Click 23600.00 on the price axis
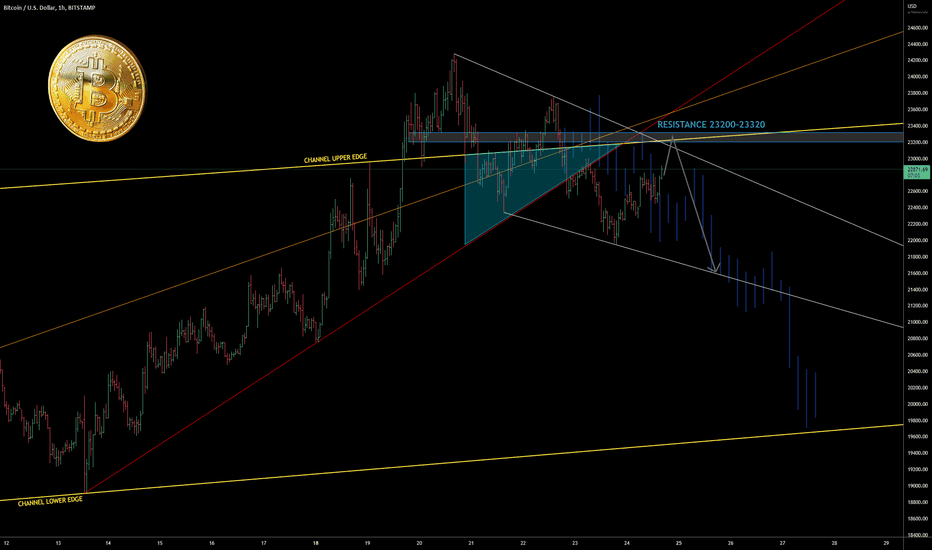The image size is (932, 550). 918,109
